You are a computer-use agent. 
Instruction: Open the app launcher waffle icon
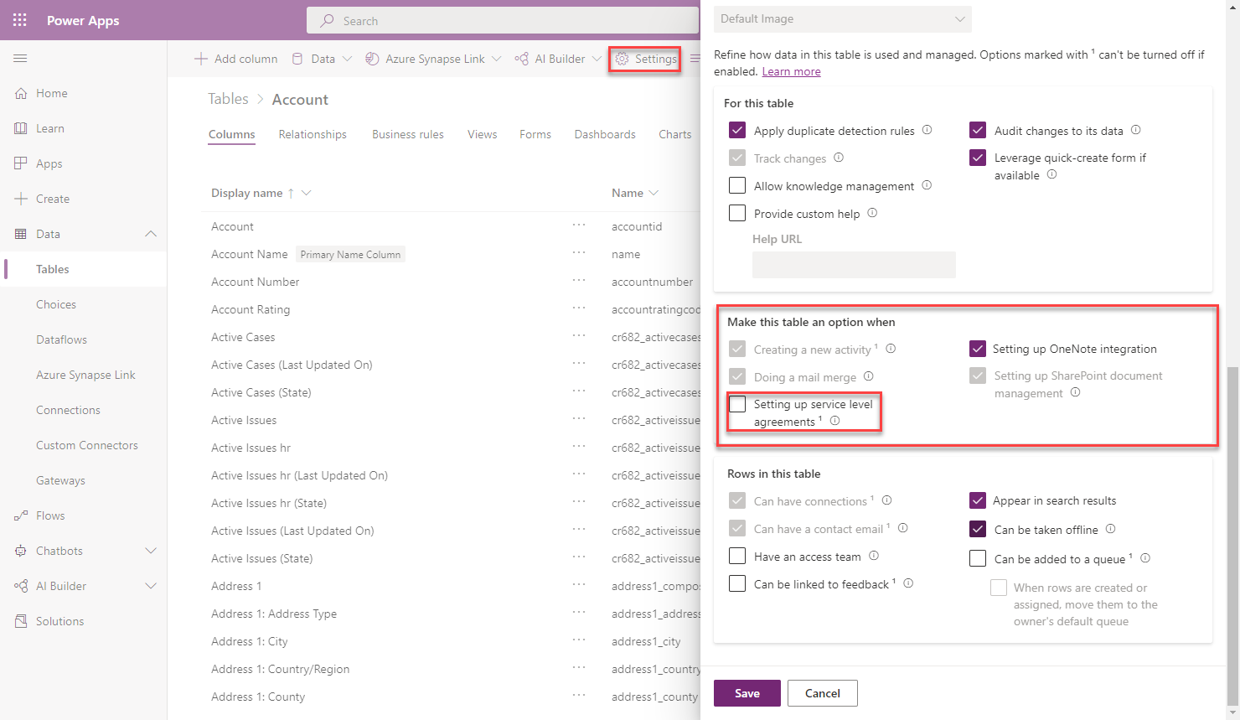(20, 20)
